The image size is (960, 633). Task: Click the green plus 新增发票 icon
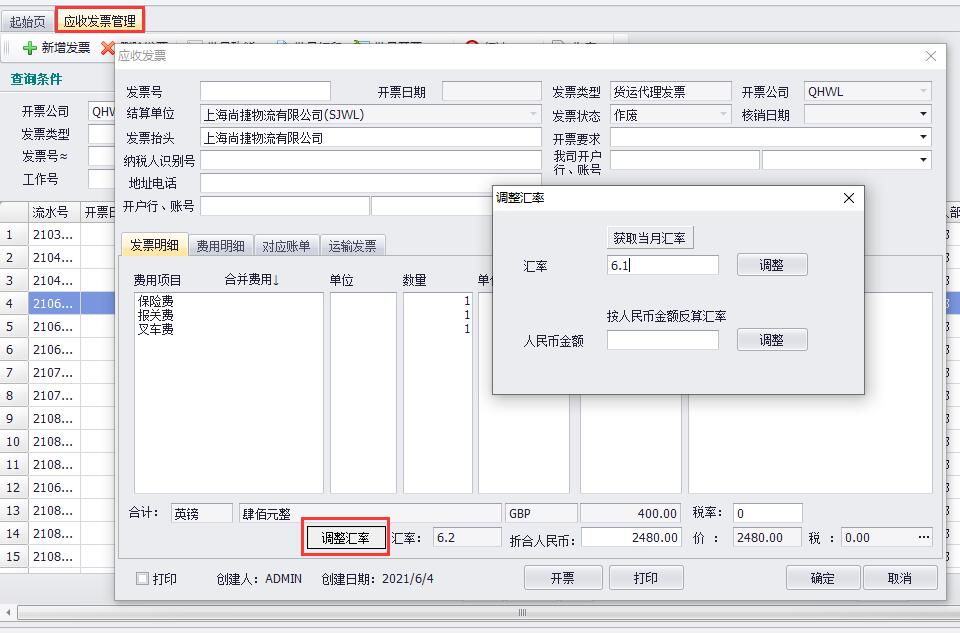[x=30, y=48]
